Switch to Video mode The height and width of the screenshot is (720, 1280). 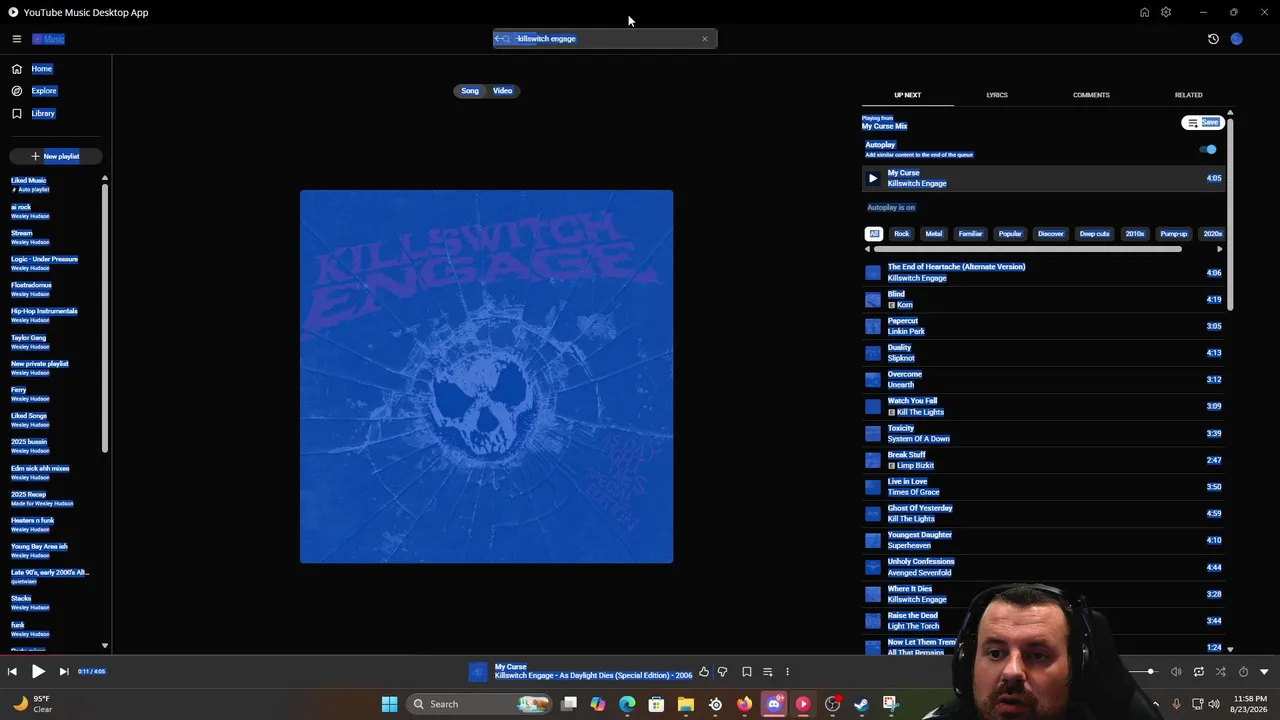click(502, 91)
